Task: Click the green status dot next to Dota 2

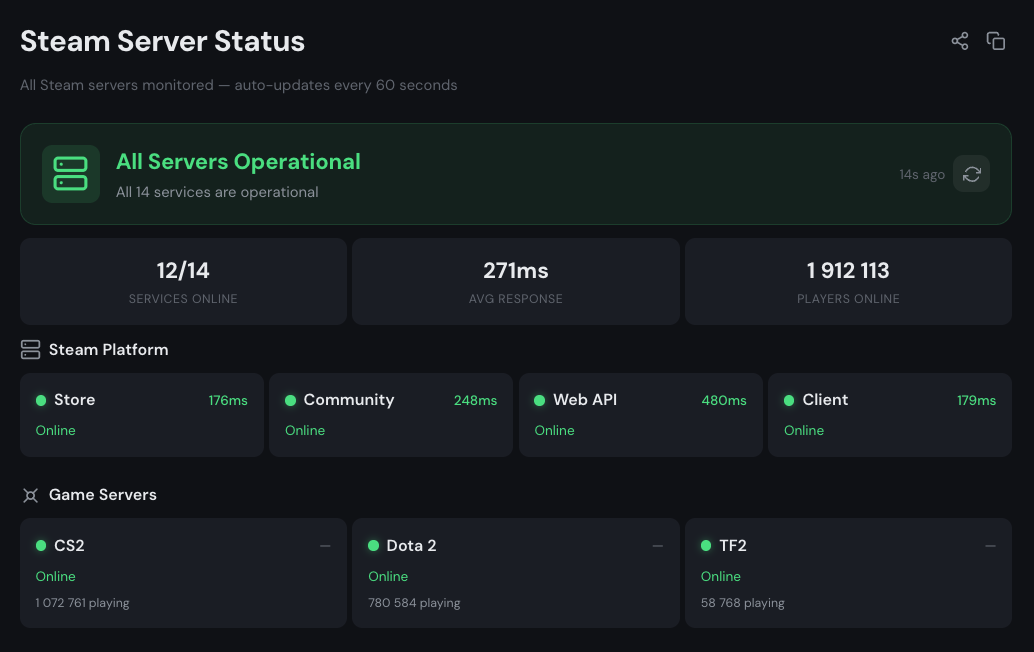Action: (x=373, y=545)
